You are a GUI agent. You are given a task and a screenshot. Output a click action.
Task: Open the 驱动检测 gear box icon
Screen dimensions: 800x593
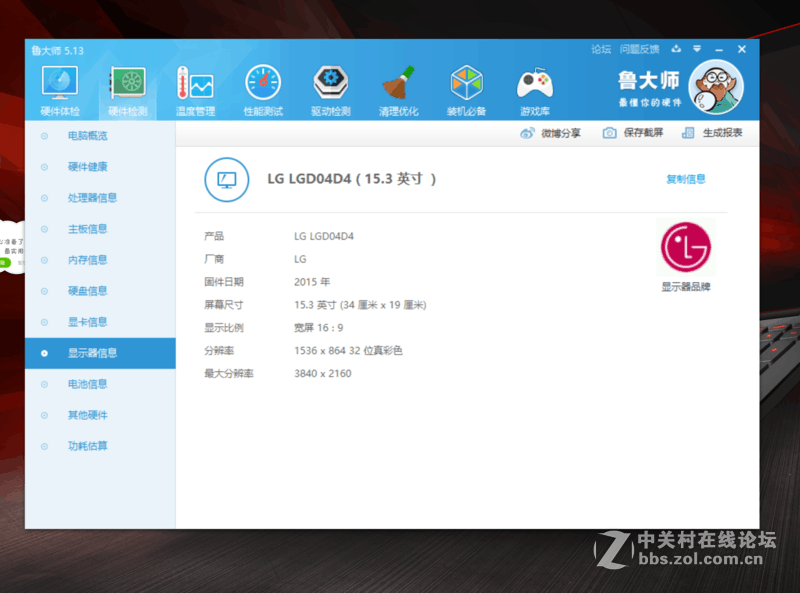[x=331, y=82]
